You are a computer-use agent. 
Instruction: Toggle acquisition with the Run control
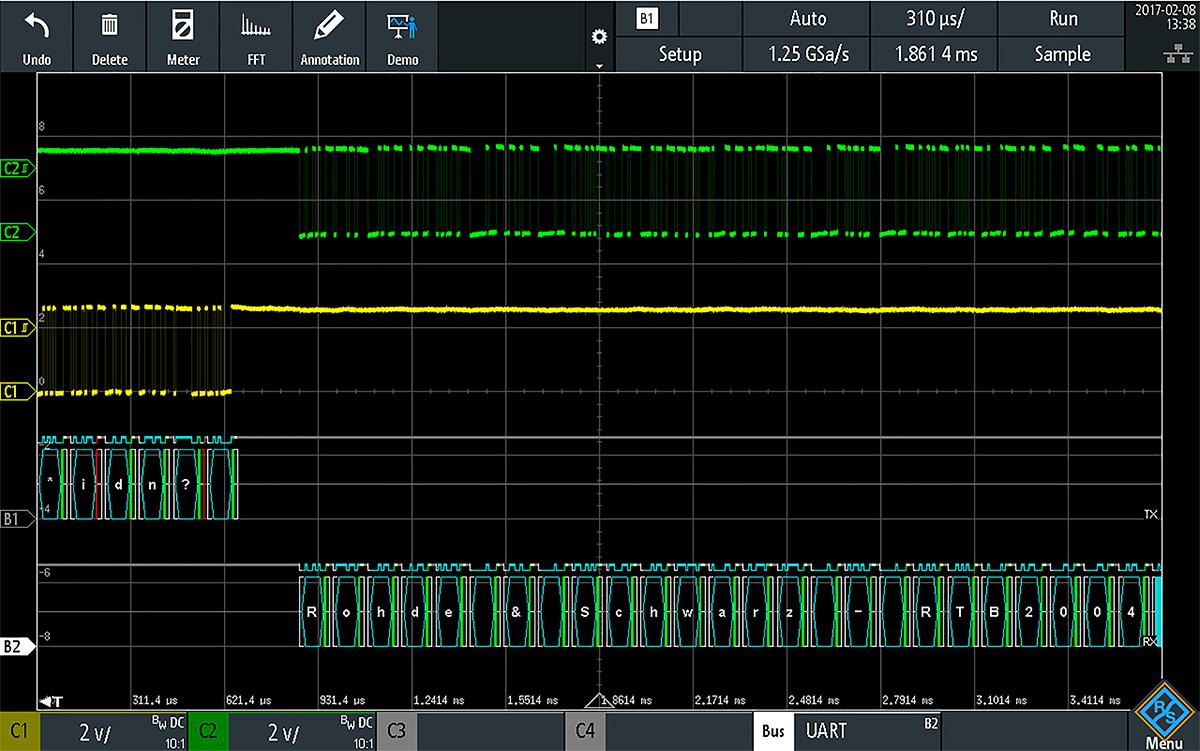coord(1062,18)
